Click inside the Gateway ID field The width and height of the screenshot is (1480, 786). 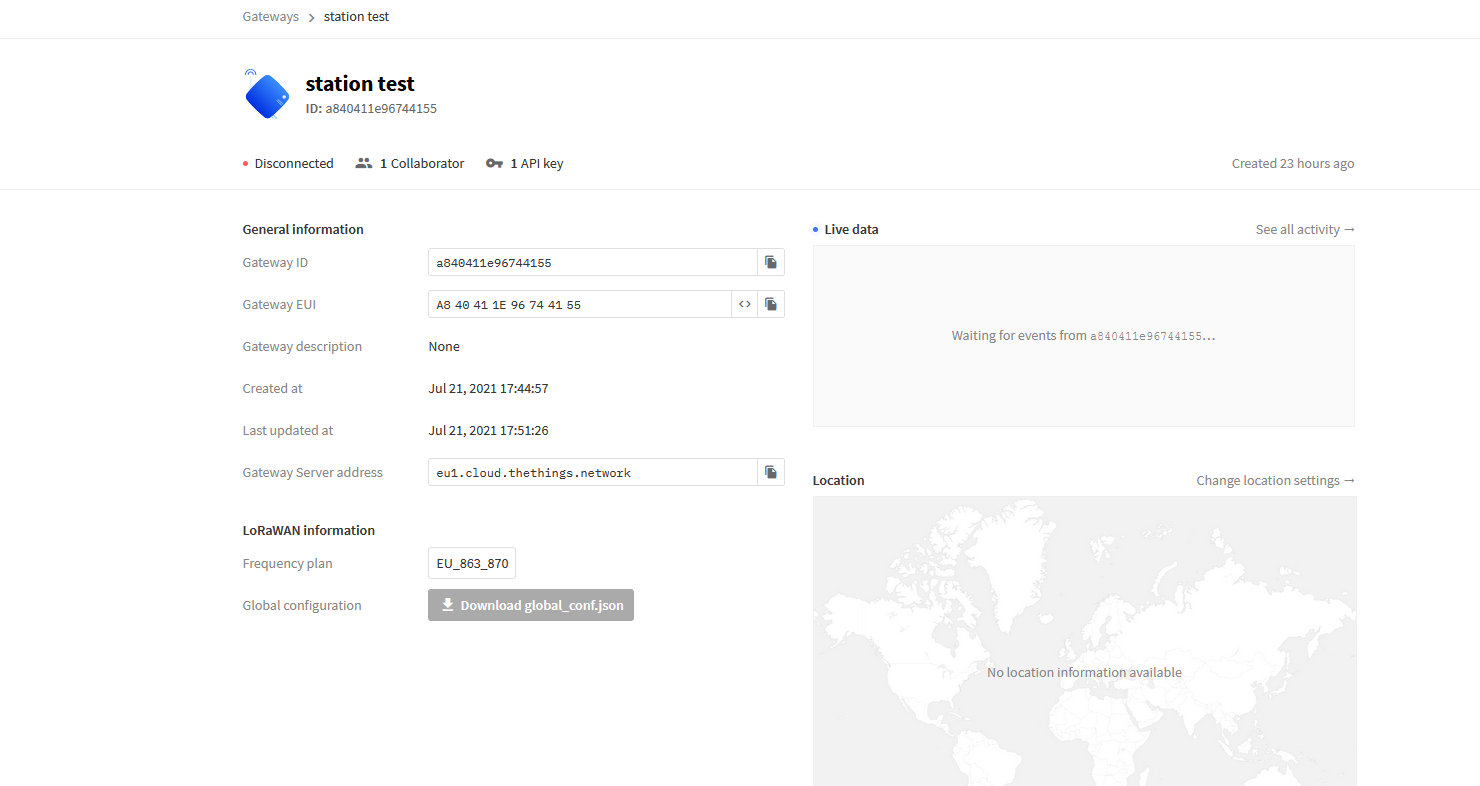[x=593, y=262]
